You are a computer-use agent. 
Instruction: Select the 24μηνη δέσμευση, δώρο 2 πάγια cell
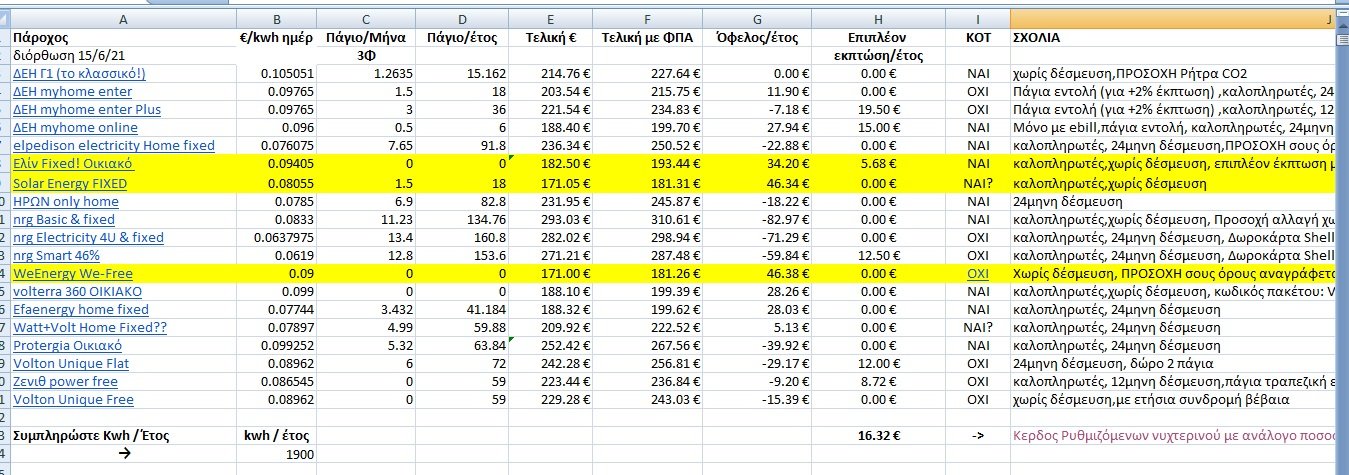(x=1172, y=363)
